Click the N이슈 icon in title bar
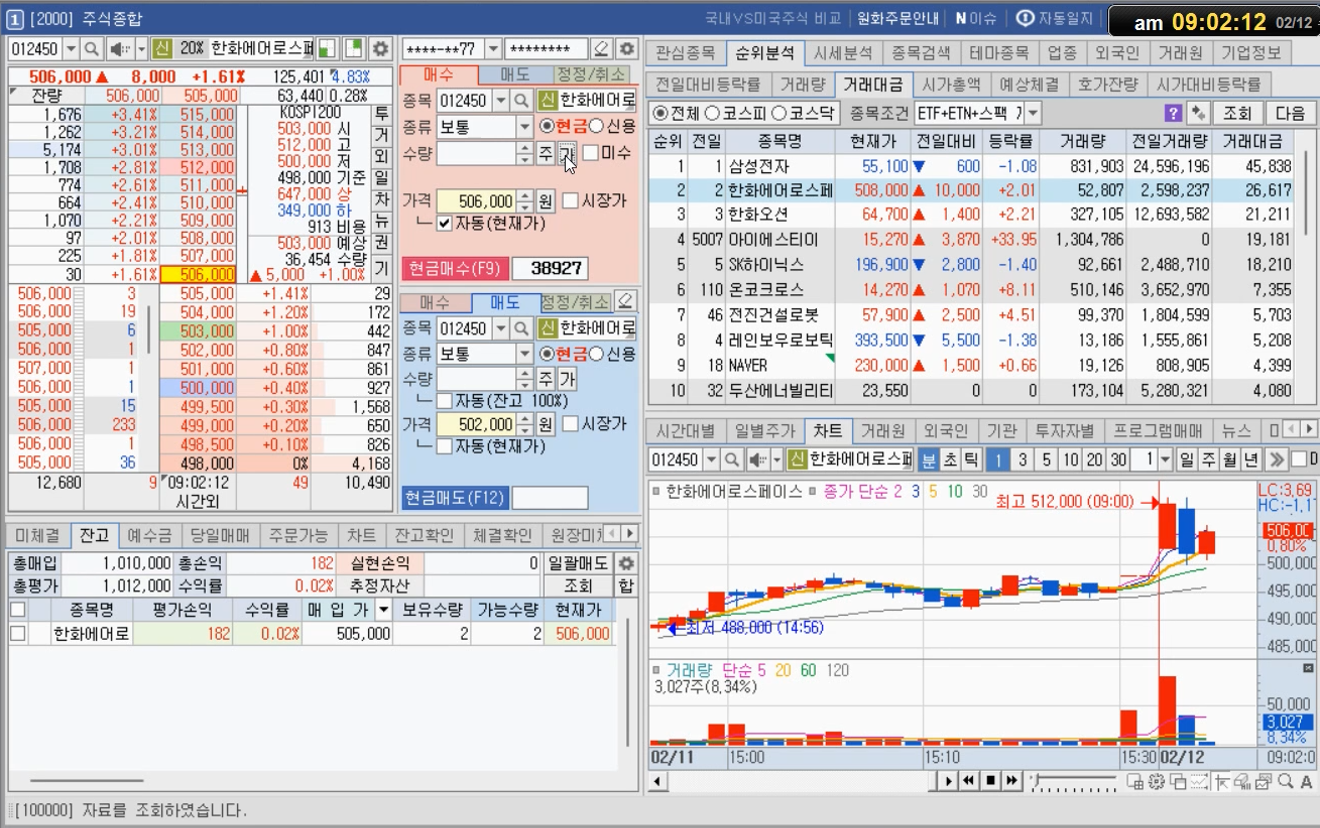 click(975, 18)
